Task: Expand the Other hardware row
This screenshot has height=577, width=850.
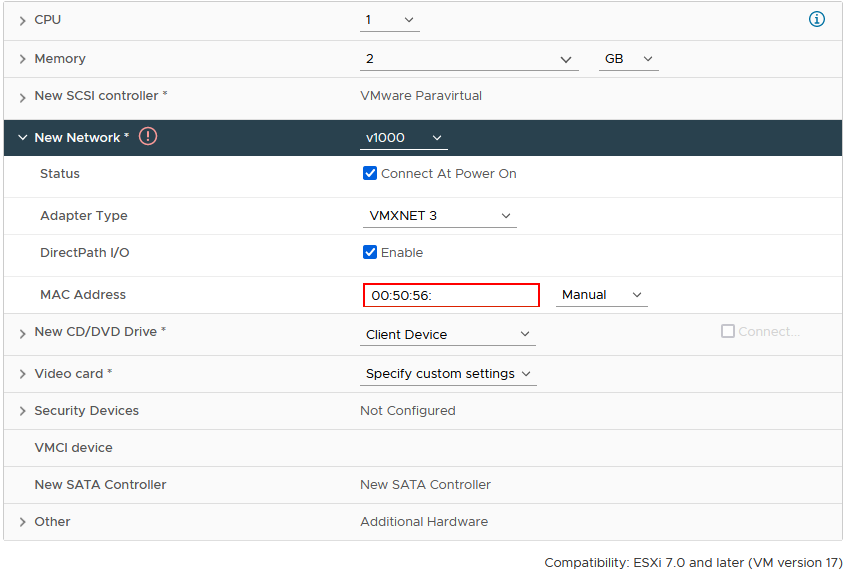Action: (x=22, y=522)
